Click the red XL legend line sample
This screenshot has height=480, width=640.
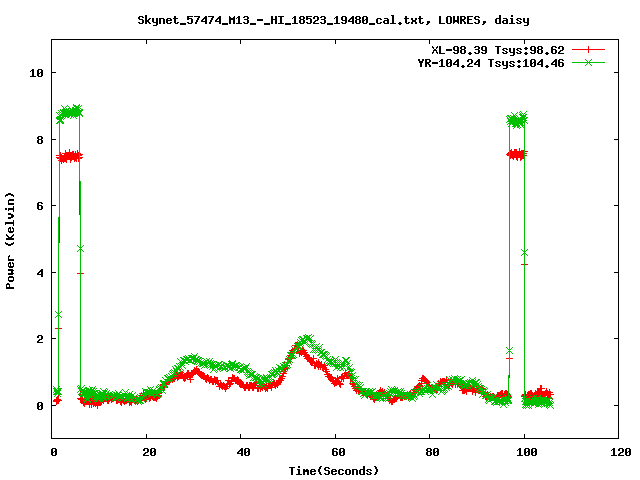[588, 50]
